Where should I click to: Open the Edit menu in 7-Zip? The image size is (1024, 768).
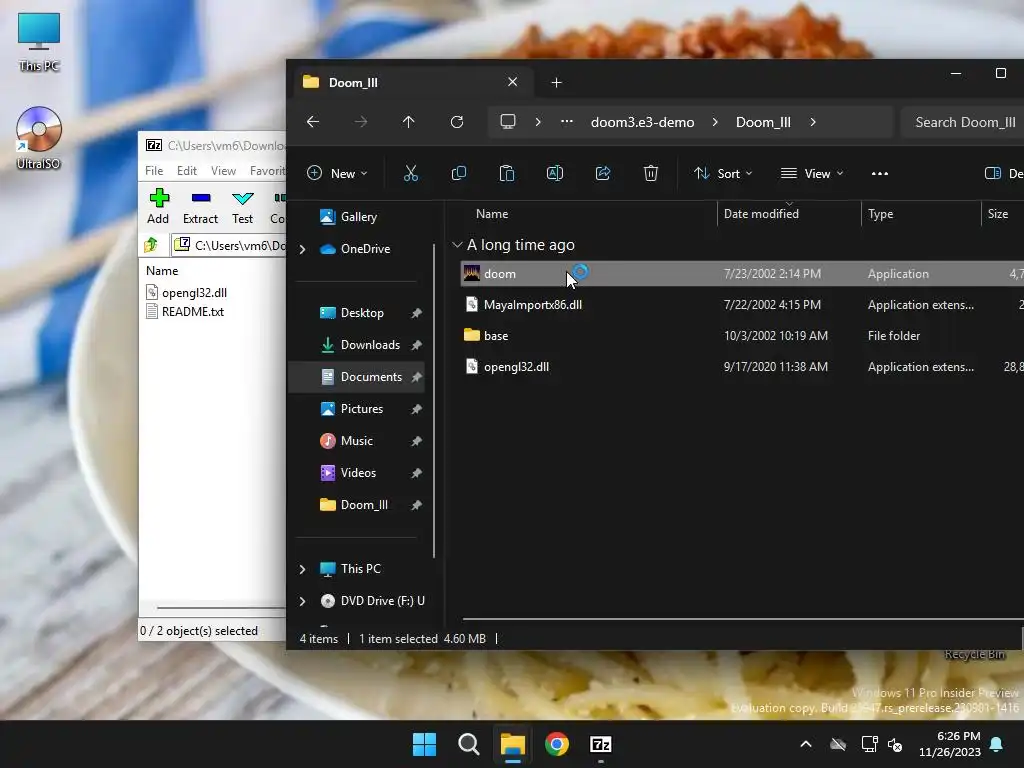pyautogui.click(x=187, y=170)
